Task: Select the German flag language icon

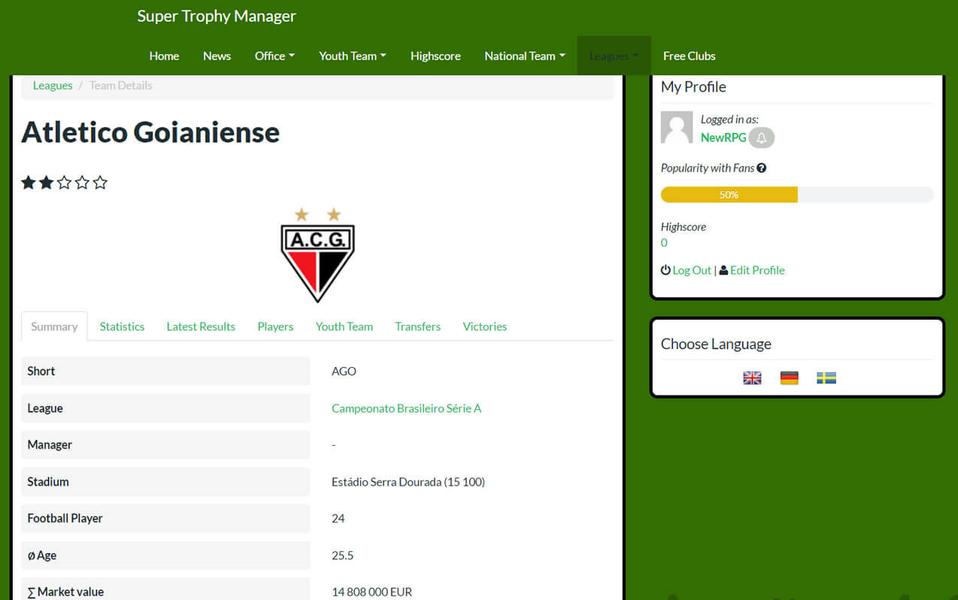Action: (788, 378)
